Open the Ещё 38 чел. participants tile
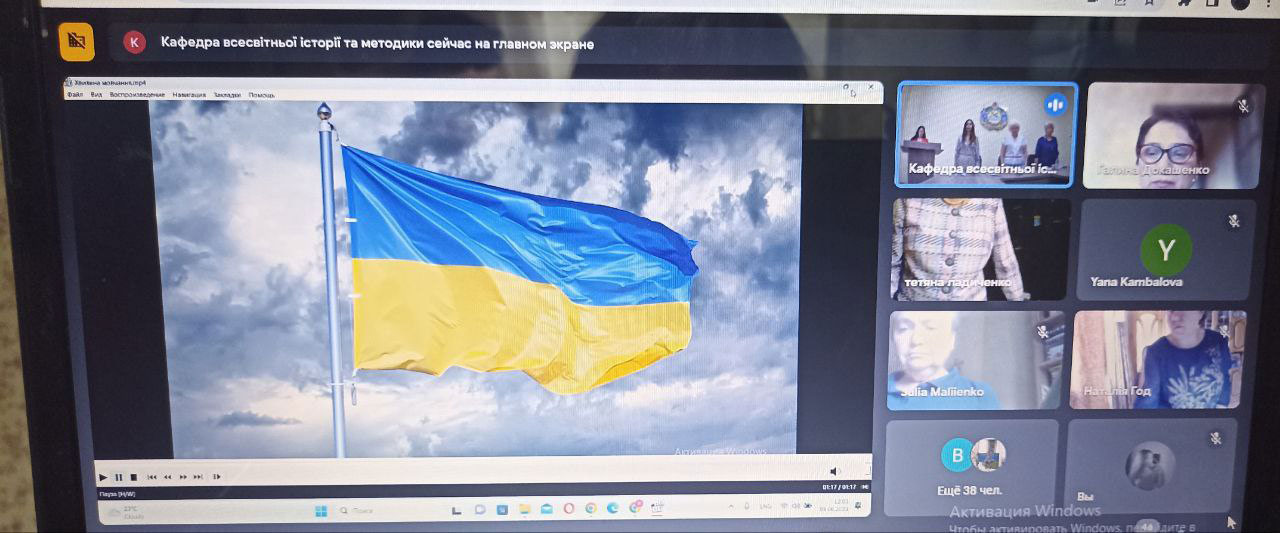1280x533 pixels. tap(971, 468)
